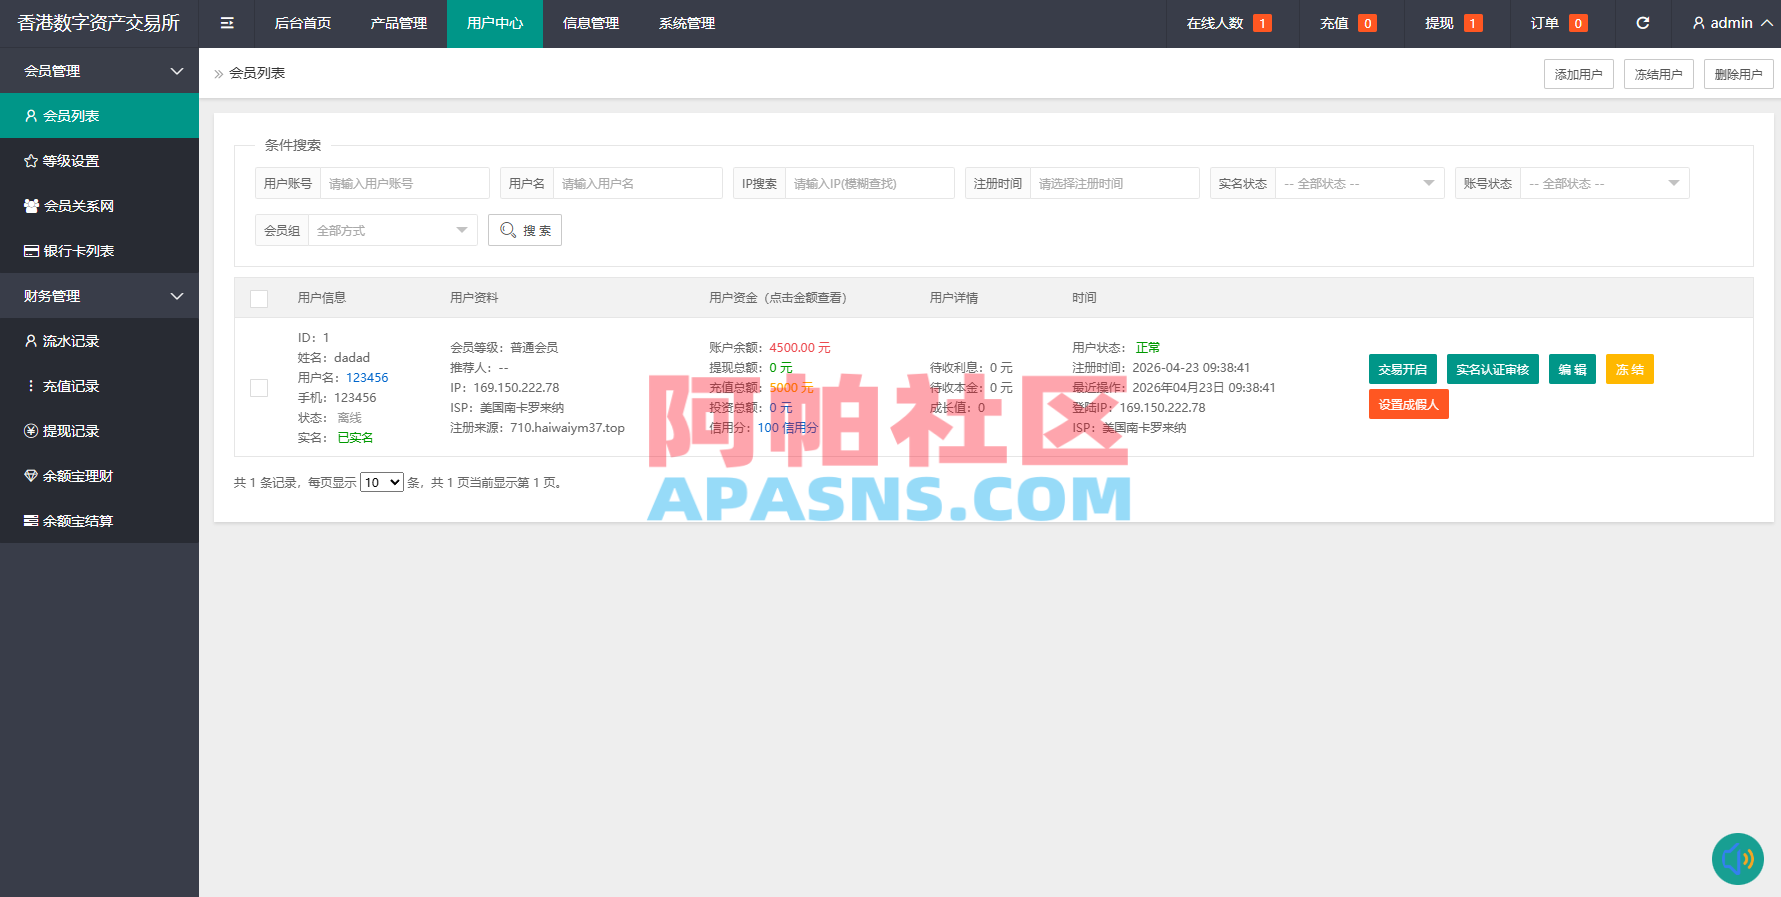Open 余额宝理财 in the sidebar

coord(99,476)
